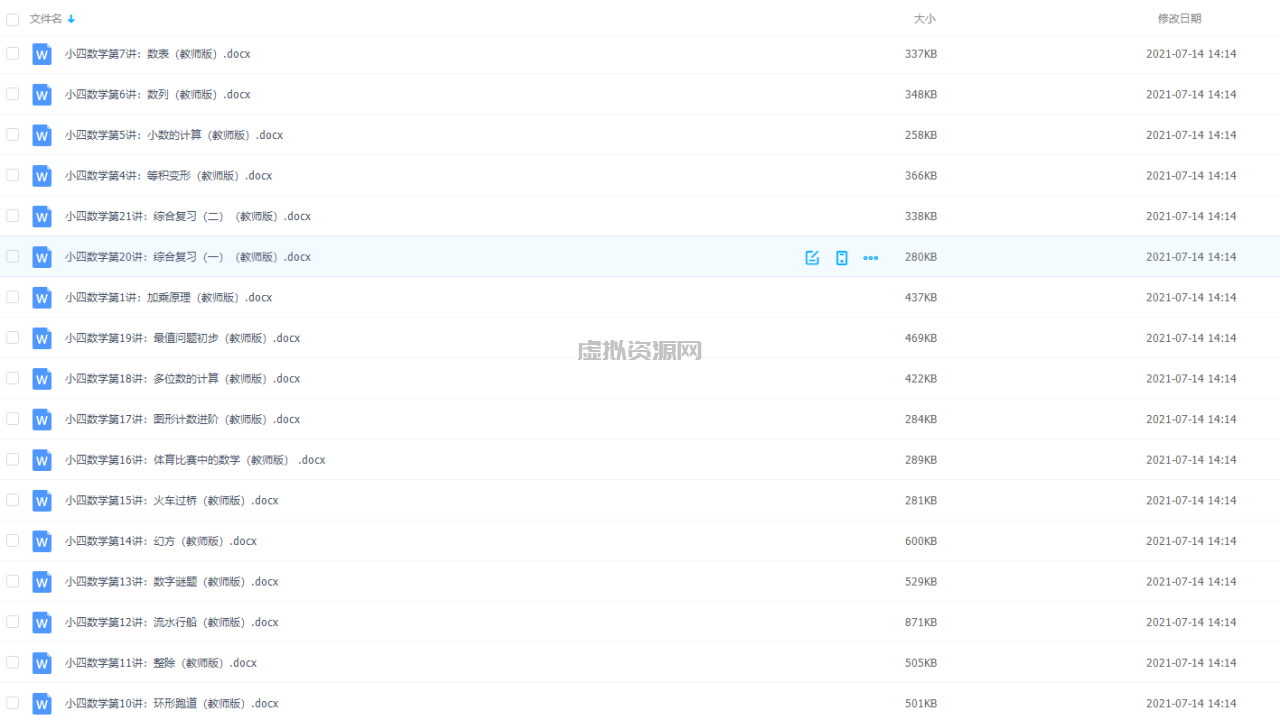Open the three-dots more menu on 第20讲 row

[871, 257]
